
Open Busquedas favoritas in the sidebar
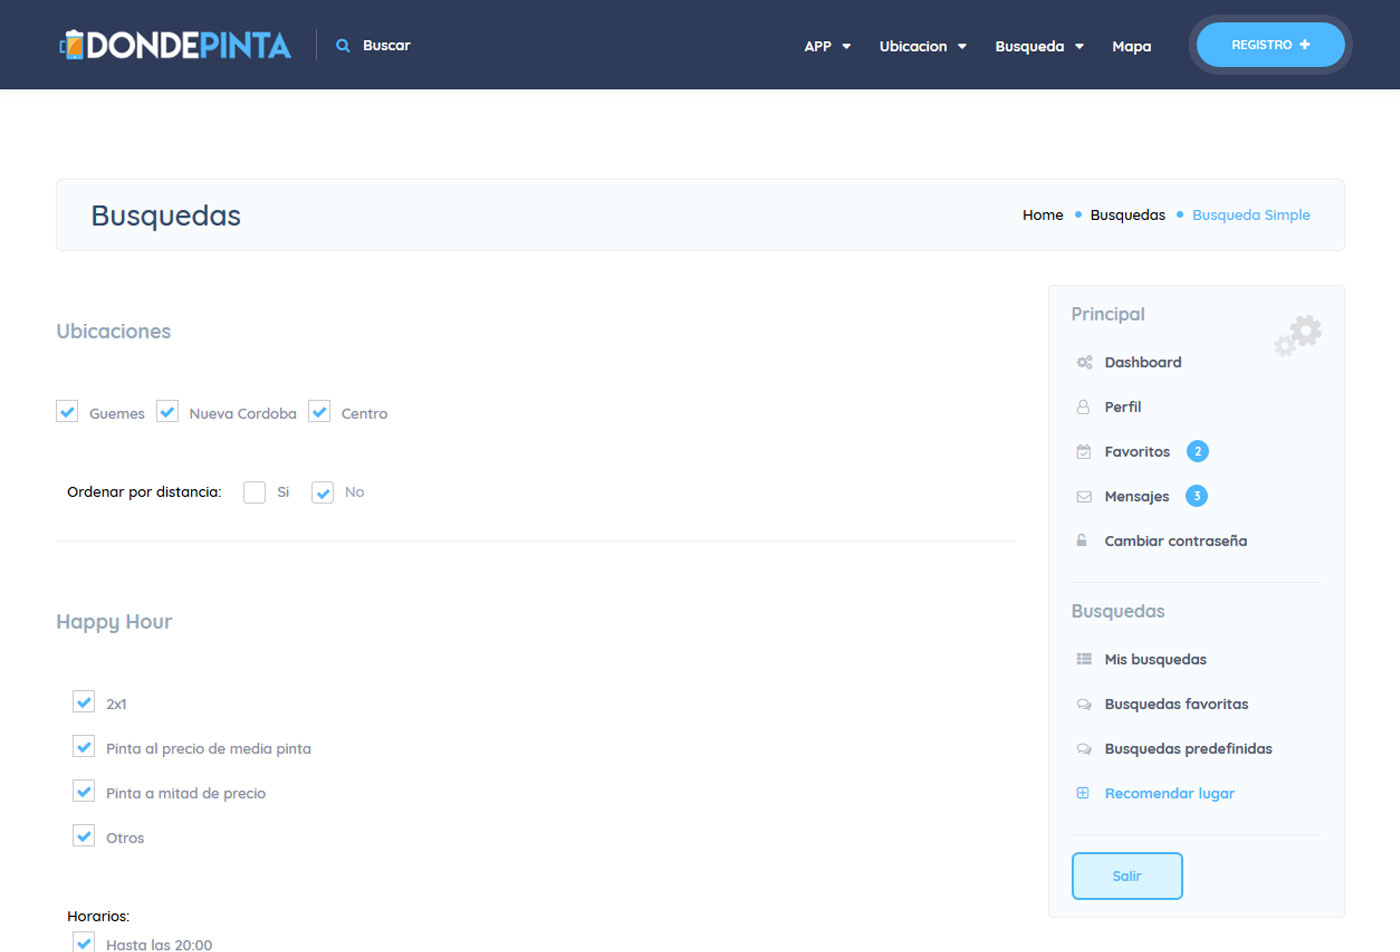(1176, 704)
